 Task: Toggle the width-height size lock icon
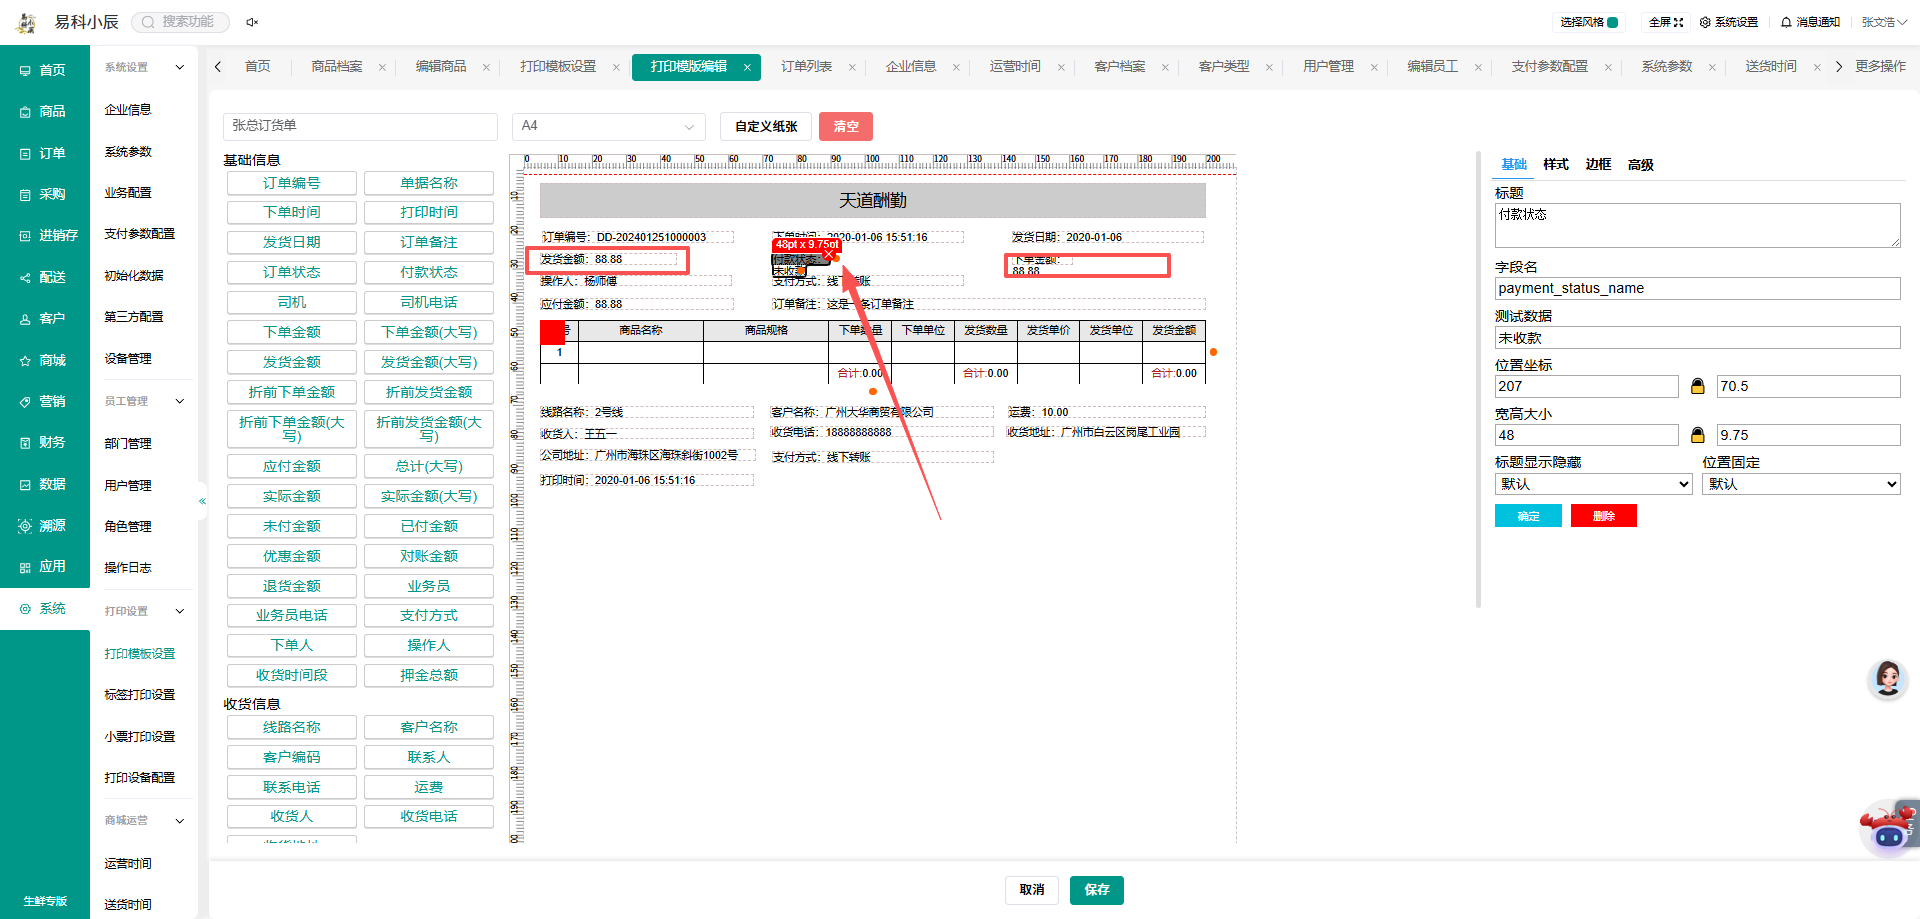pyautogui.click(x=1697, y=435)
